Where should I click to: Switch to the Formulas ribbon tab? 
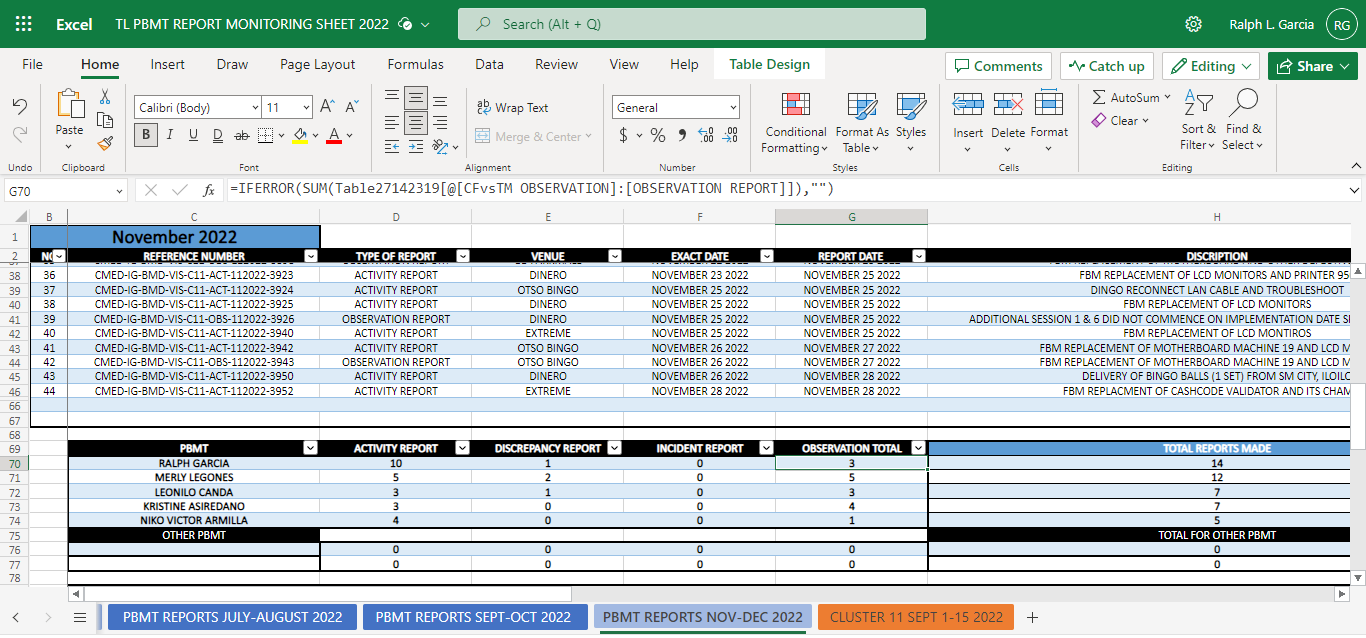click(x=415, y=64)
